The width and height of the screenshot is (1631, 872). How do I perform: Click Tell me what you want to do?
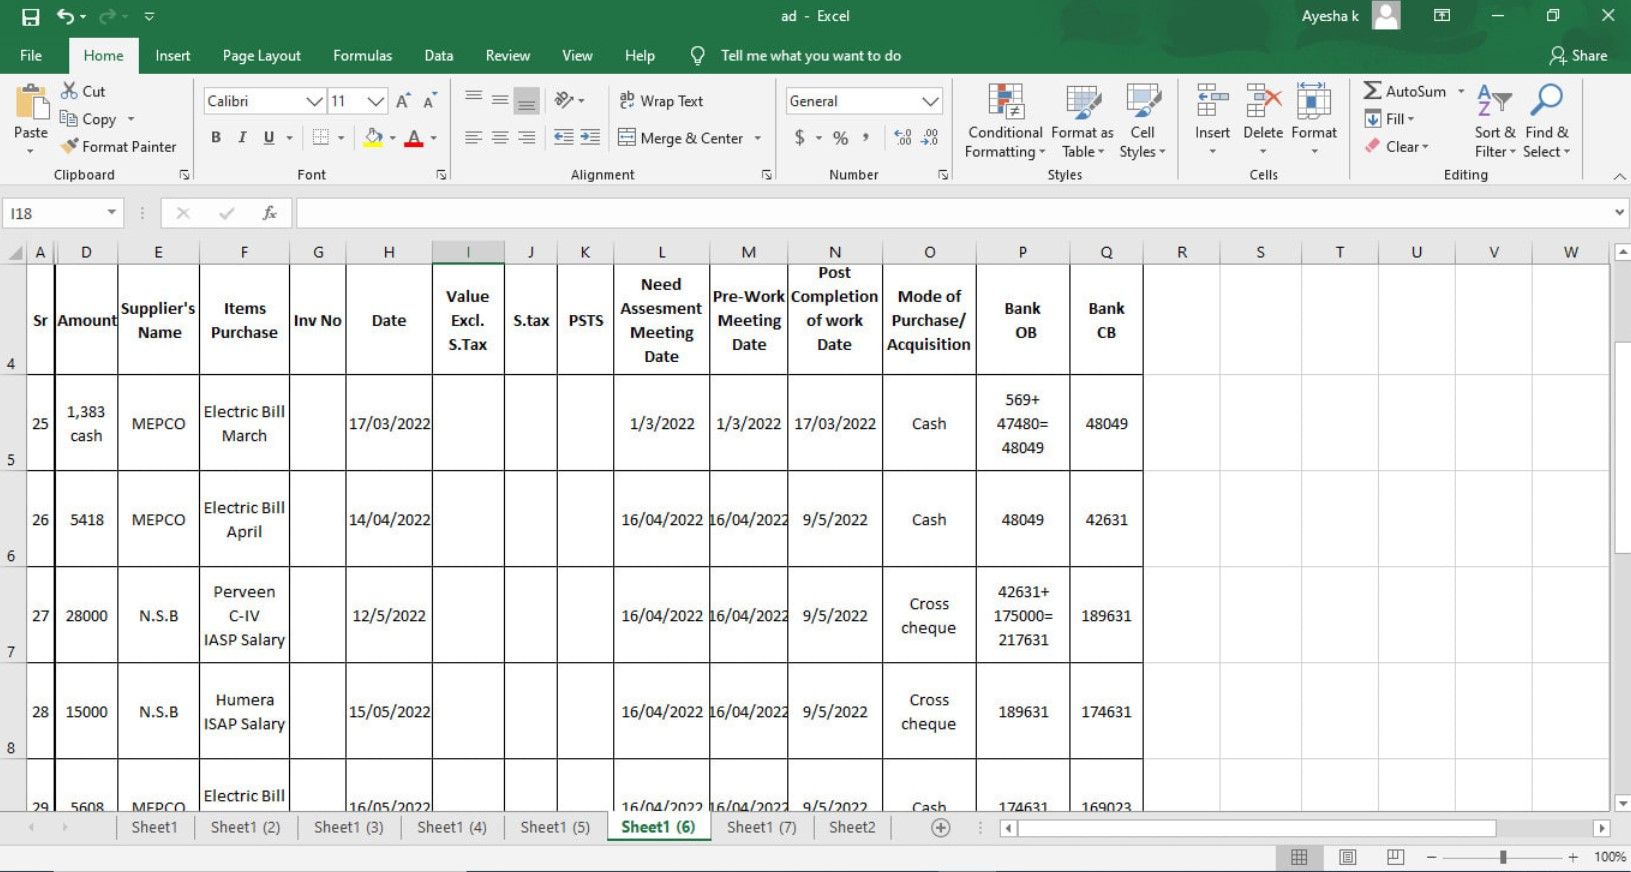point(810,56)
